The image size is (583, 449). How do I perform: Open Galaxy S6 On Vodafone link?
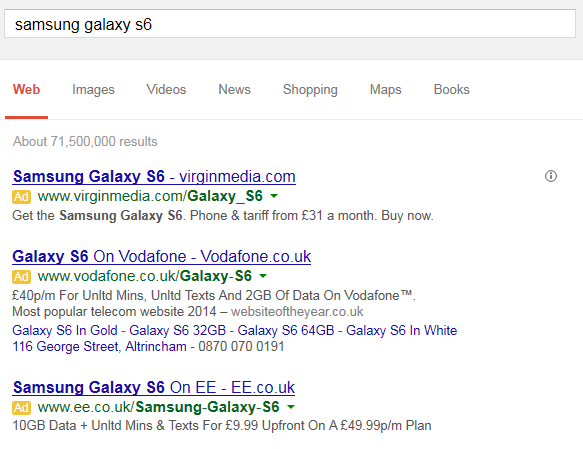(162, 256)
